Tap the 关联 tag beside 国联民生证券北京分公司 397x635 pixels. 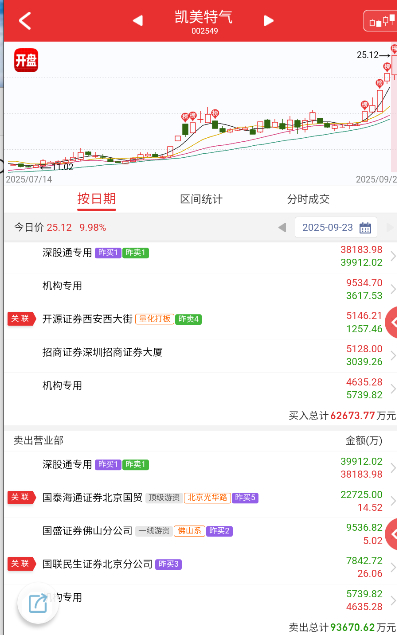[21, 563]
